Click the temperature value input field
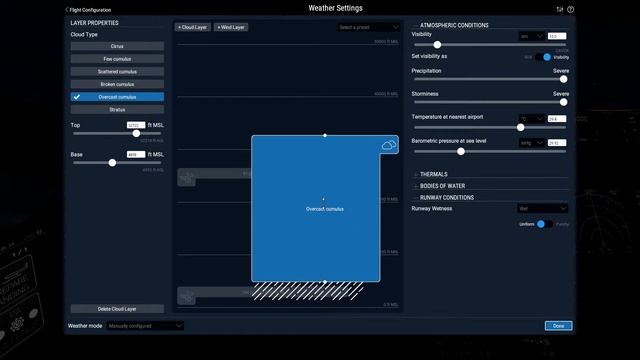Viewport: 640px width, 360px height. (x=557, y=119)
